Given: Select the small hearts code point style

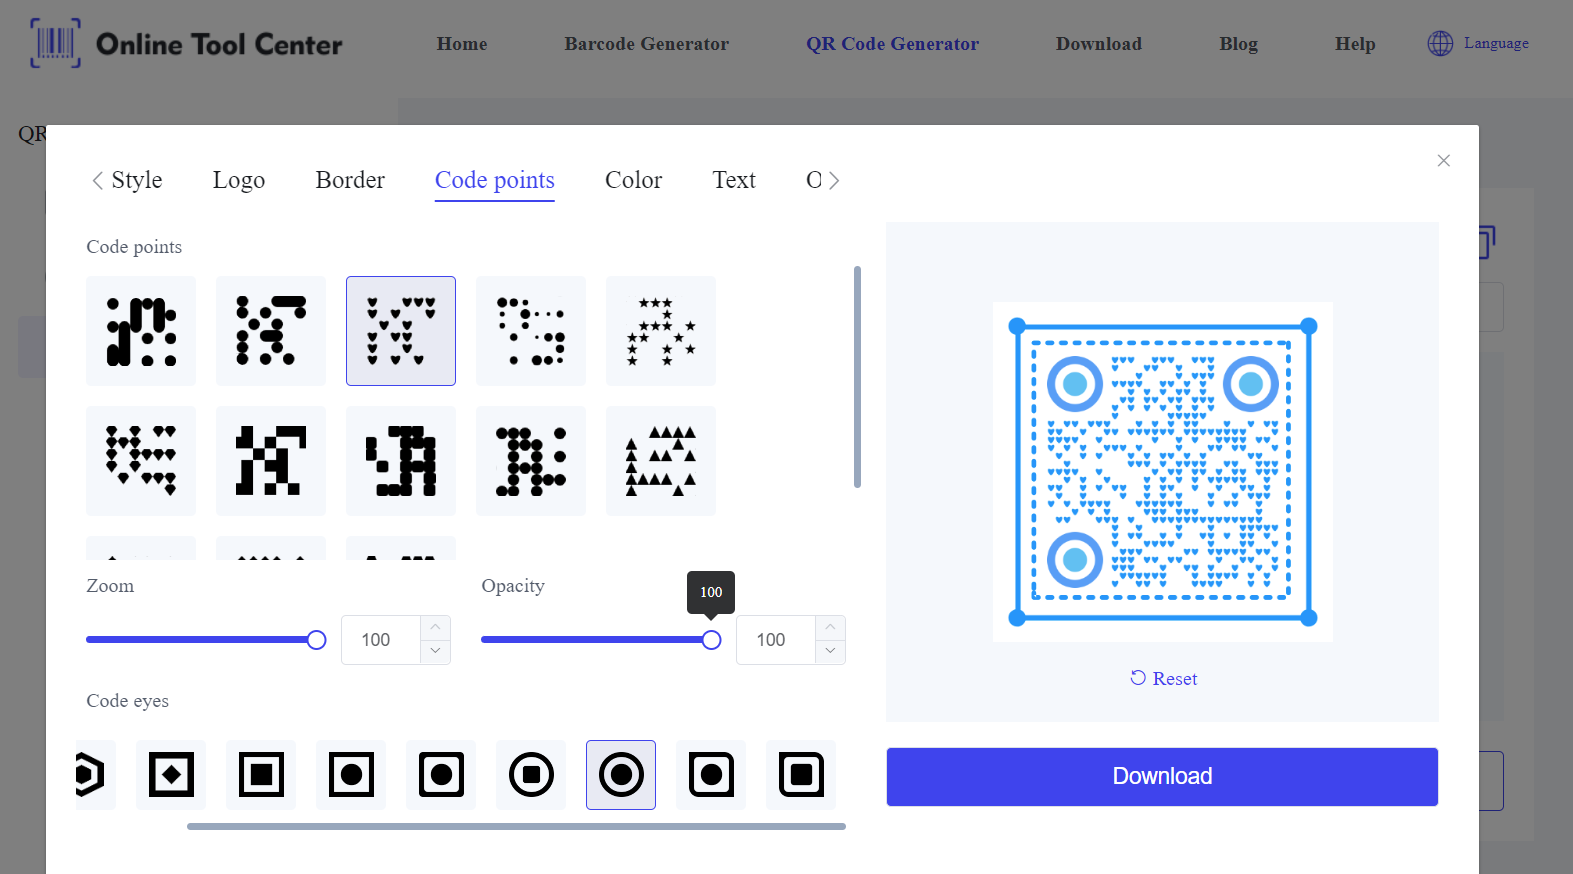Looking at the screenshot, I should pos(401,331).
